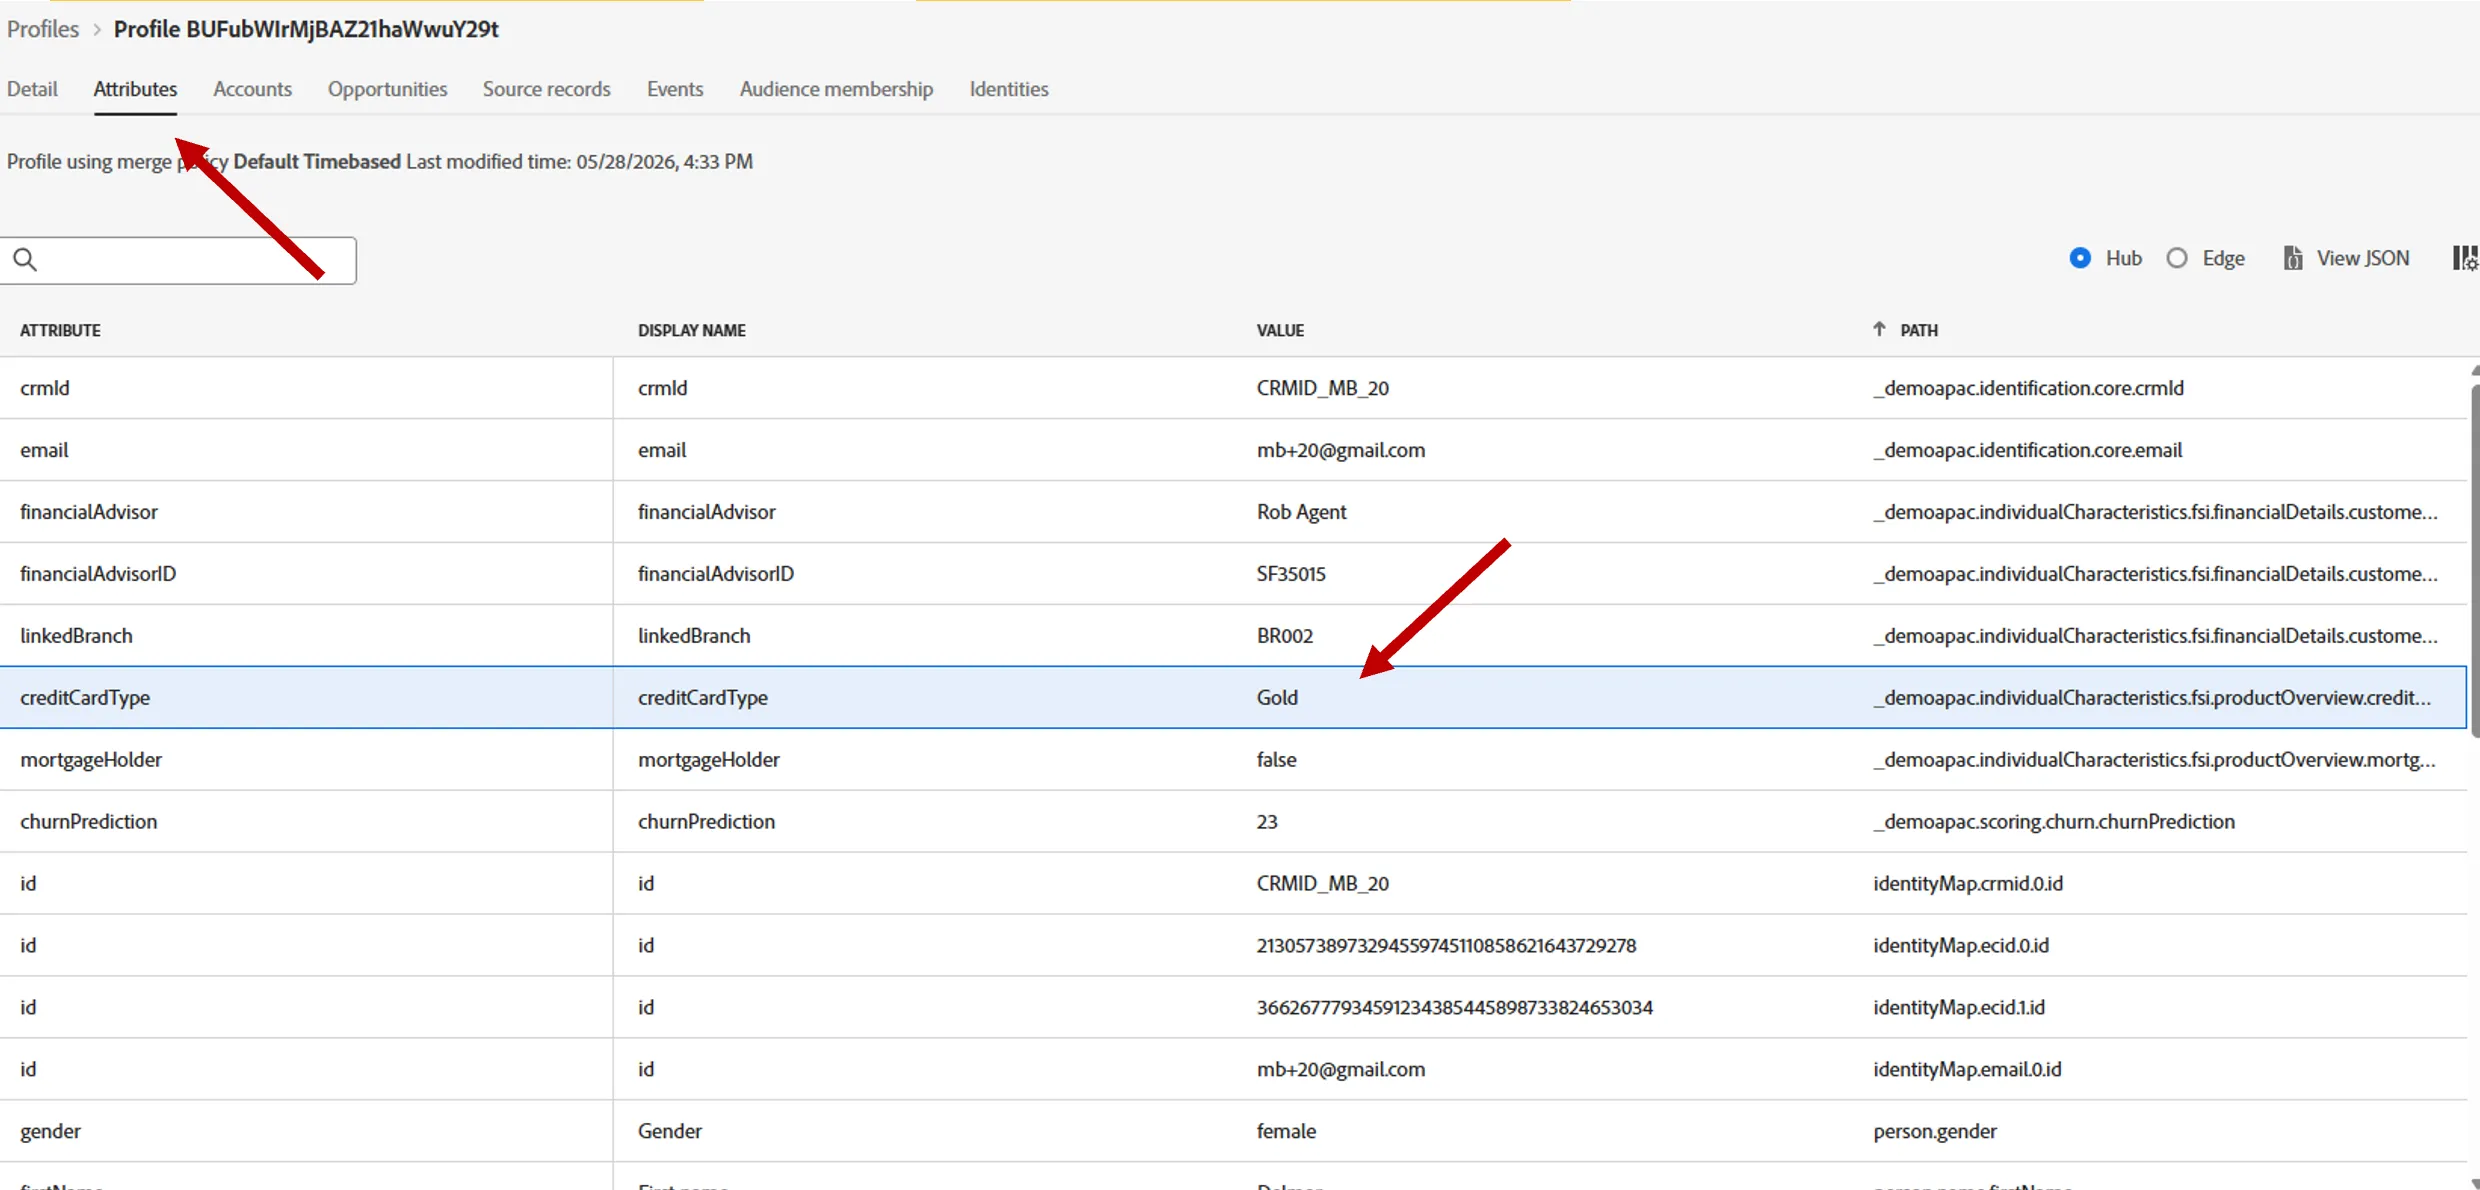Screen dimensions: 2480x1190
Task: Click the search magnifier icon
Action: [25, 260]
